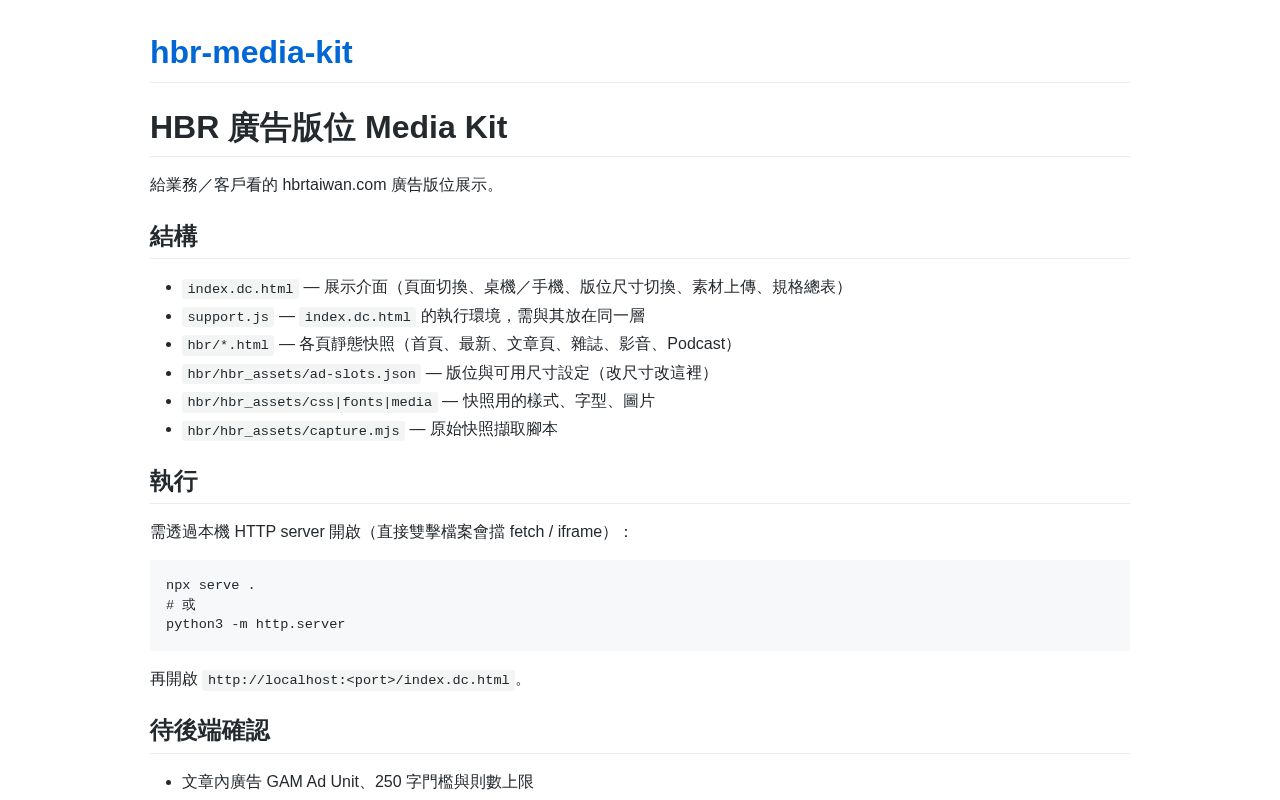Click hbr/hbr_assets/css|fonts|media code label
Image resolution: width=1280 pixels, height=800 pixels.
coord(309,402)
